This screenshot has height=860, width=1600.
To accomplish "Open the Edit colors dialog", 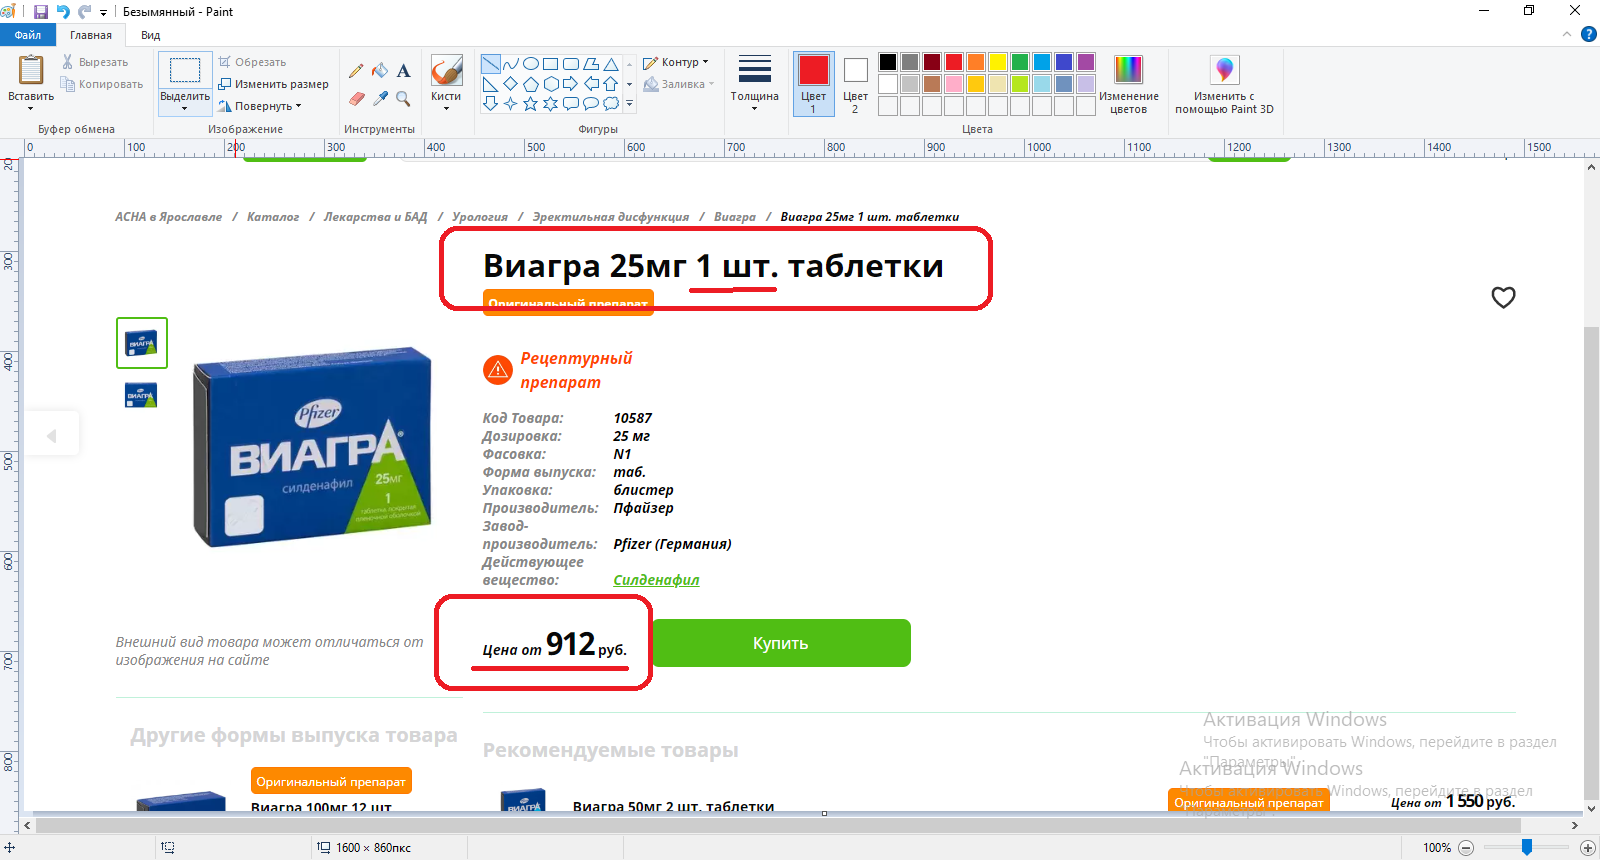I will point(1129,85).
